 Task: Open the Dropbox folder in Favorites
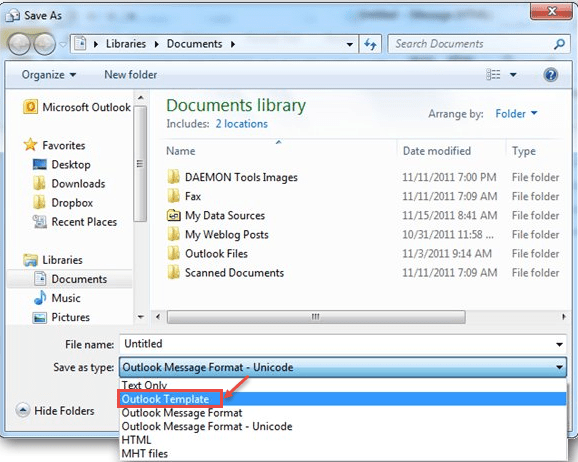[x=72, y=203]
